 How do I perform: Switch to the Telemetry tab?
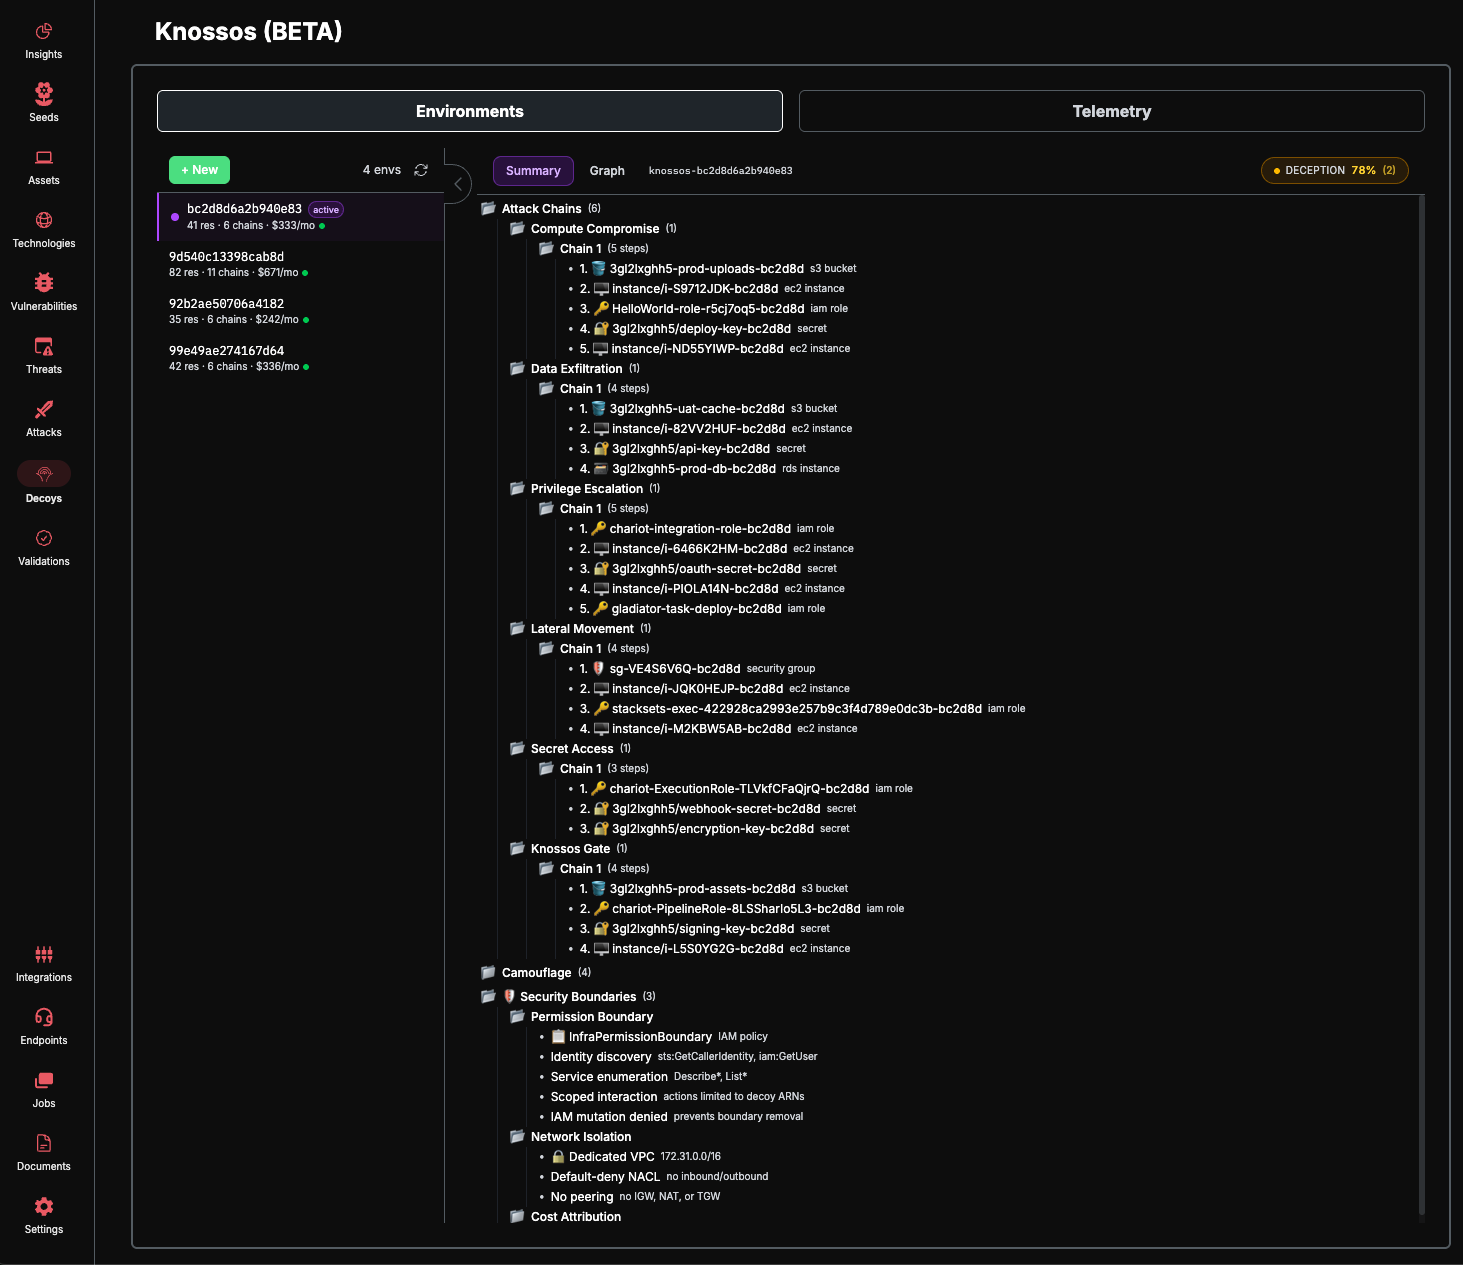coord(1112,111)
